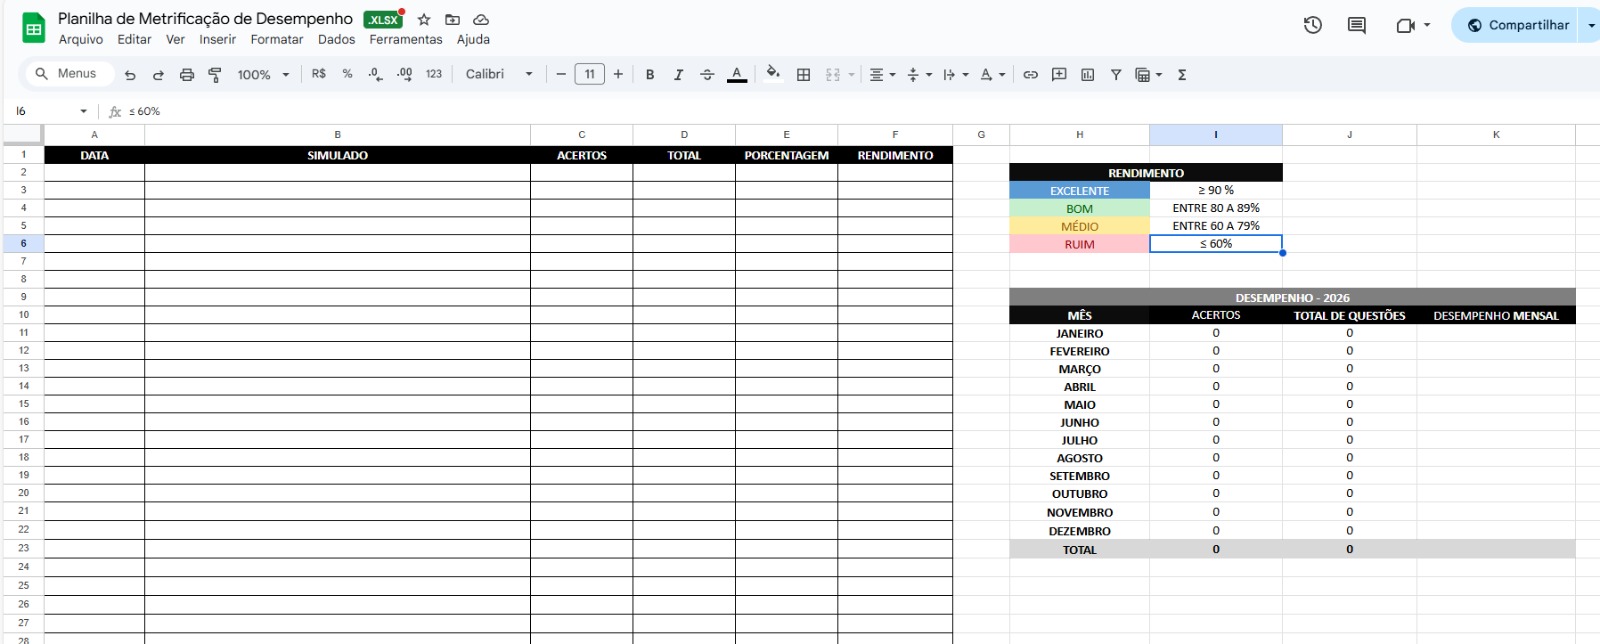The width and height of the screenshot is (1600, 644).
Task: Click the print icon
Action: pos(187,75)
